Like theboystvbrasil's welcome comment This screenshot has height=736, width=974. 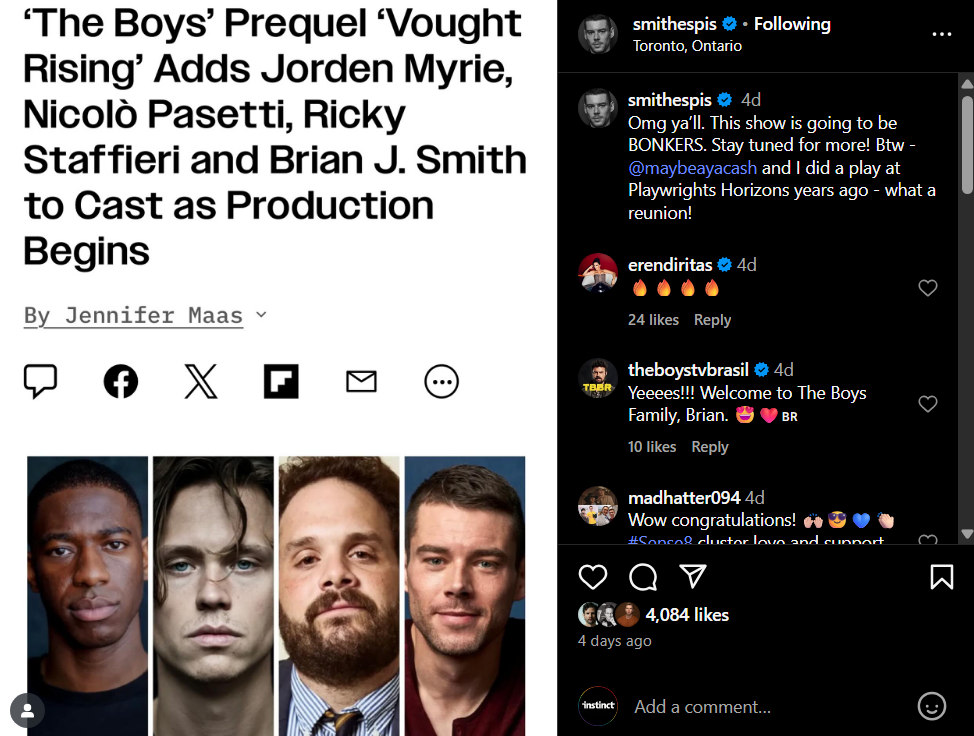click(927, 403)
